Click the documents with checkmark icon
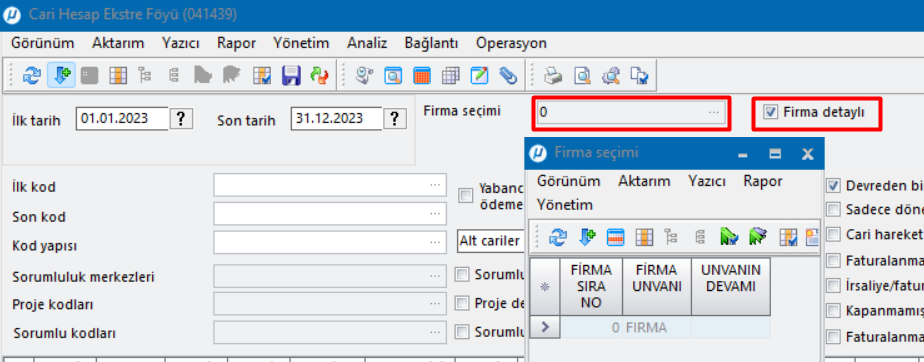 coord(639,75)
